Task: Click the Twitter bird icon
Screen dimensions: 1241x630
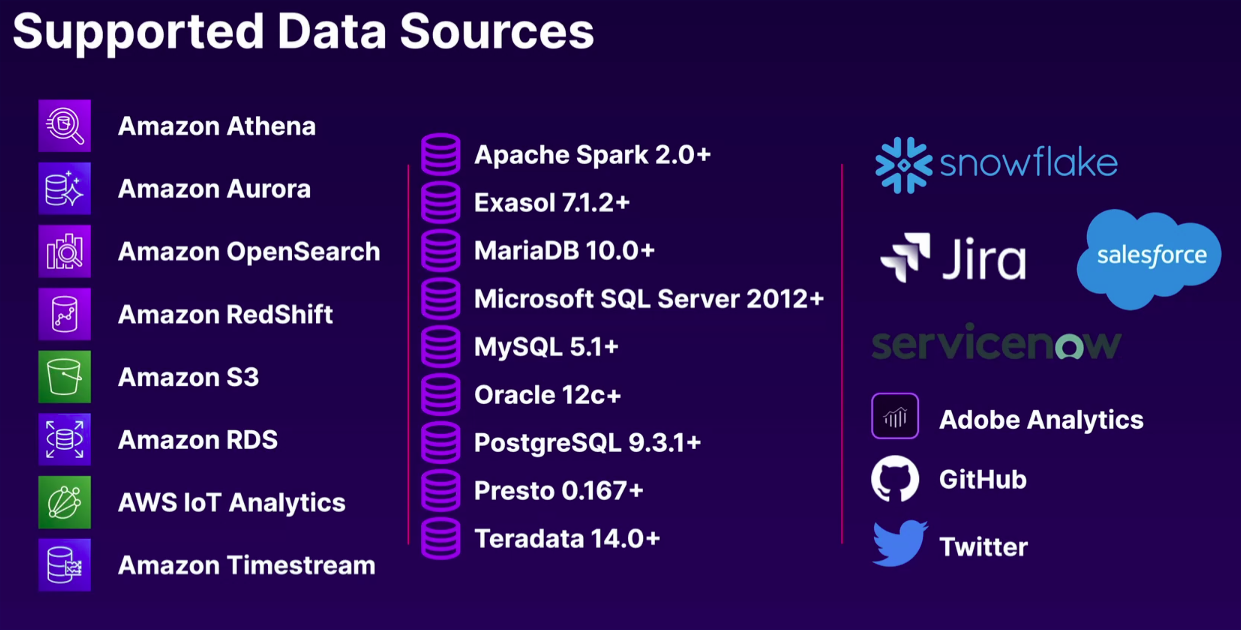Action: coord(899,544)
